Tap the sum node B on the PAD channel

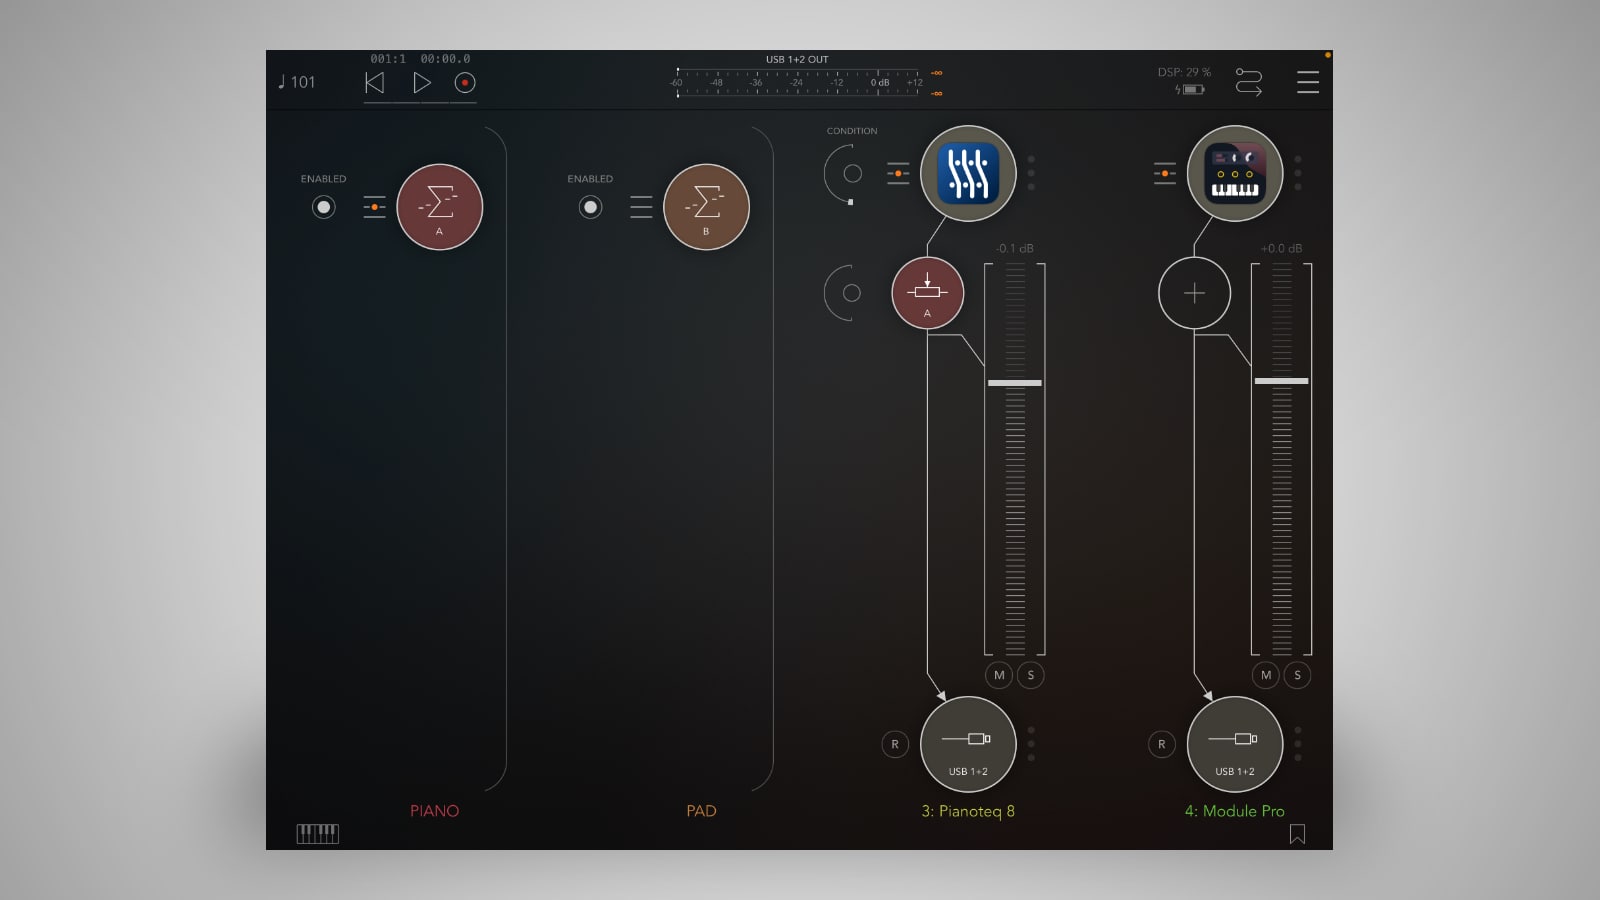pos(705,205)
